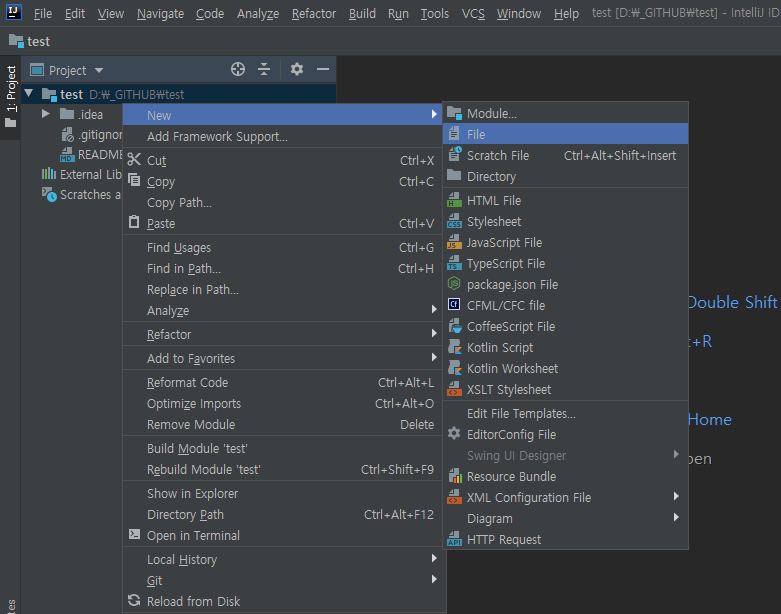Open the Project view dropdown arrow
This screenshot has width=781, height=614.
99,71
